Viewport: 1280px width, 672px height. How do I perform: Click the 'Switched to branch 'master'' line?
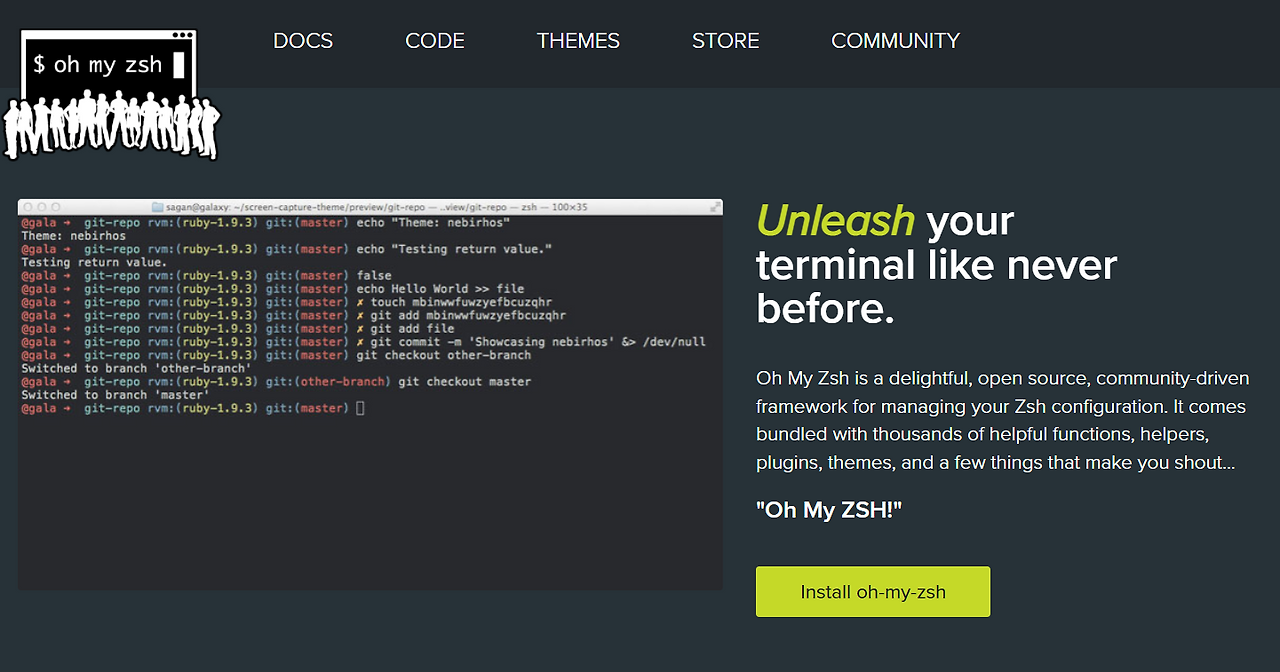(115, 395)
